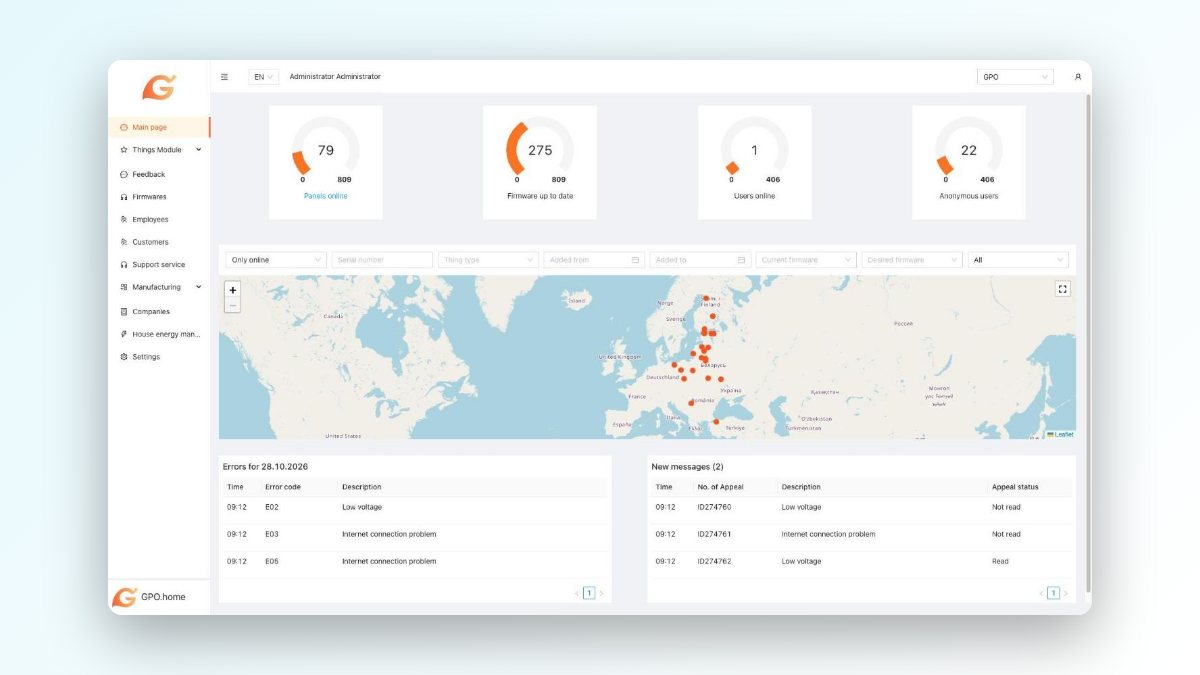The image size is (1200, 675).
Task: Open the user profile icon at top right
Action: click(x=1077, y=77)
